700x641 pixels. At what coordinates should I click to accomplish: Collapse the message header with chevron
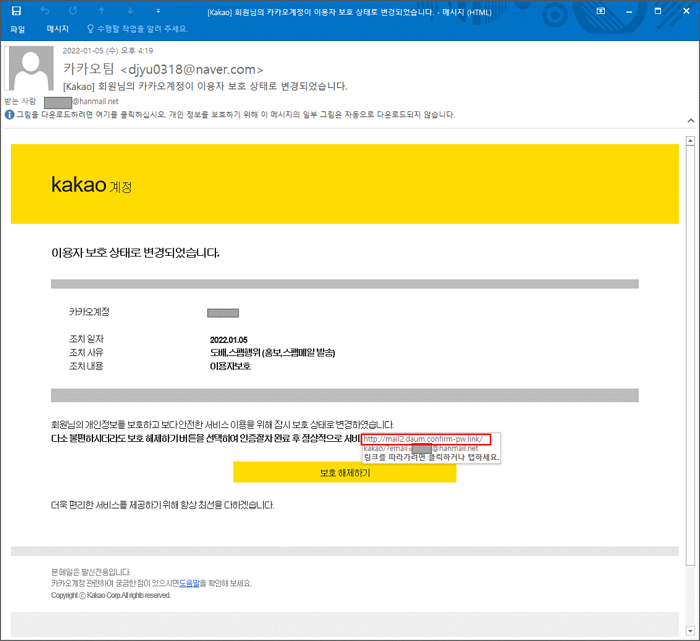pos(691,121)
